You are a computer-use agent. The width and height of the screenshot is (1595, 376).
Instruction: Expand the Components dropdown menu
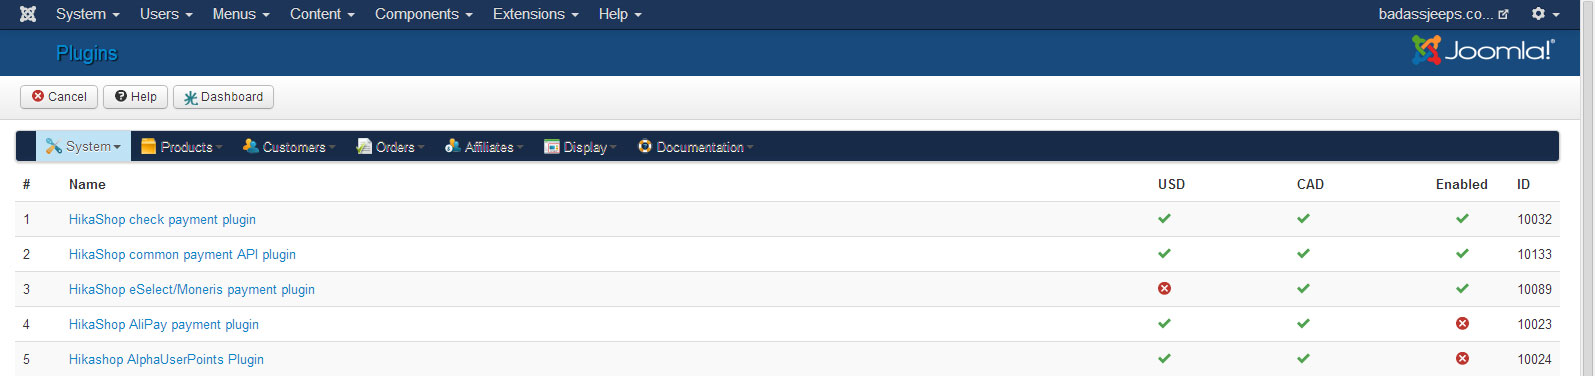(423, 14)
